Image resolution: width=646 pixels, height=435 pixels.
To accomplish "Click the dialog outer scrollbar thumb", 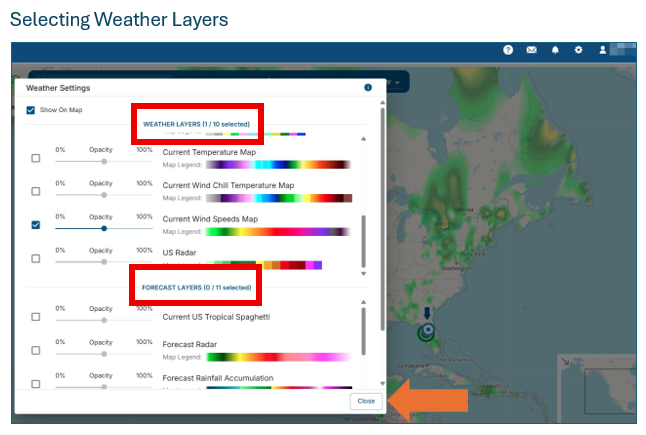I will point(383,219).
